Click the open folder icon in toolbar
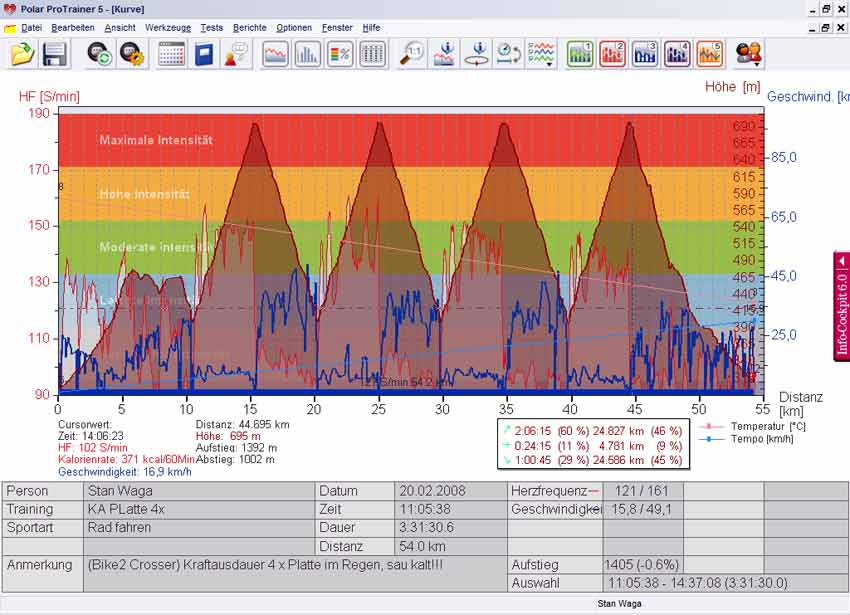The height and width of the screenshot is (615, 850). click(x=22, y=54)
